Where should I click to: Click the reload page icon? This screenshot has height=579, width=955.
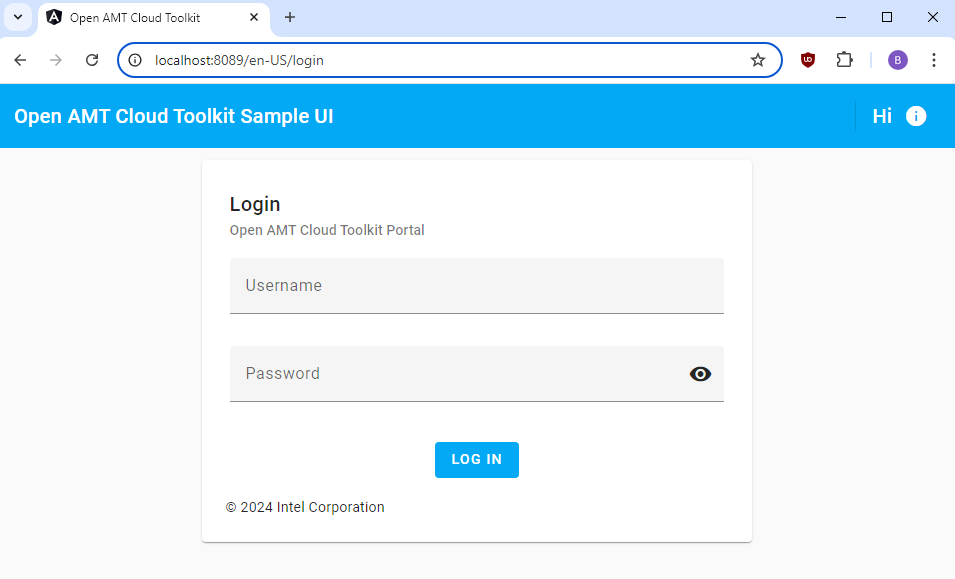91,60
